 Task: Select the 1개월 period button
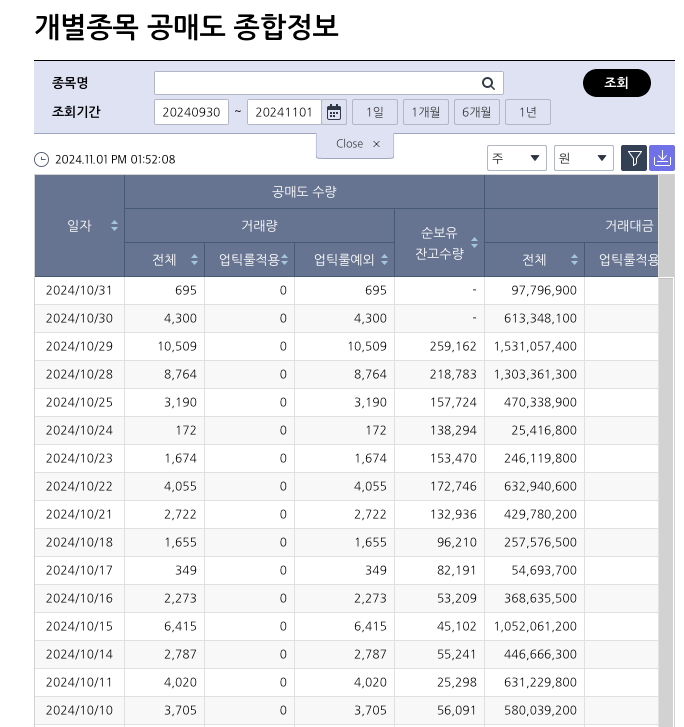click(x=426, y=112)
